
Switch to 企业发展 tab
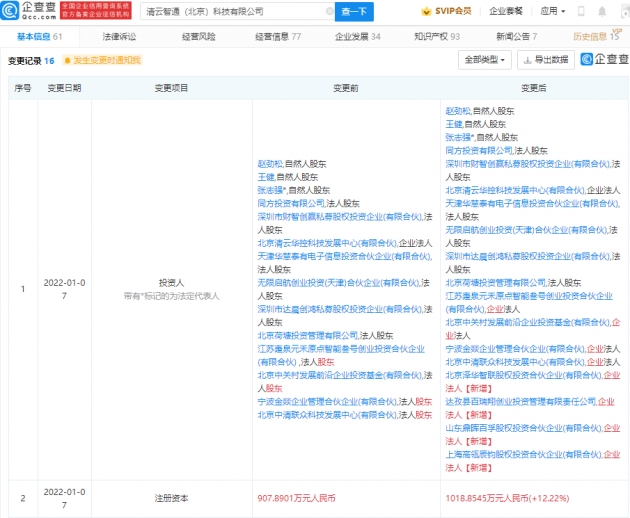[358, 37]
